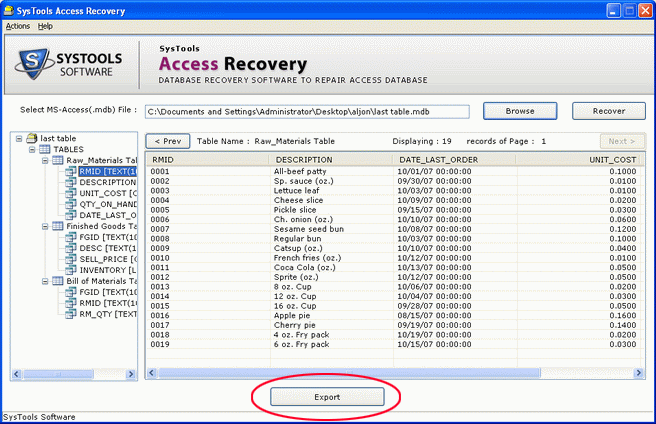Click cell 'Sp. sauce (oz.)'
This screenshot has height=424, width=656.
[x=303, y=181]
